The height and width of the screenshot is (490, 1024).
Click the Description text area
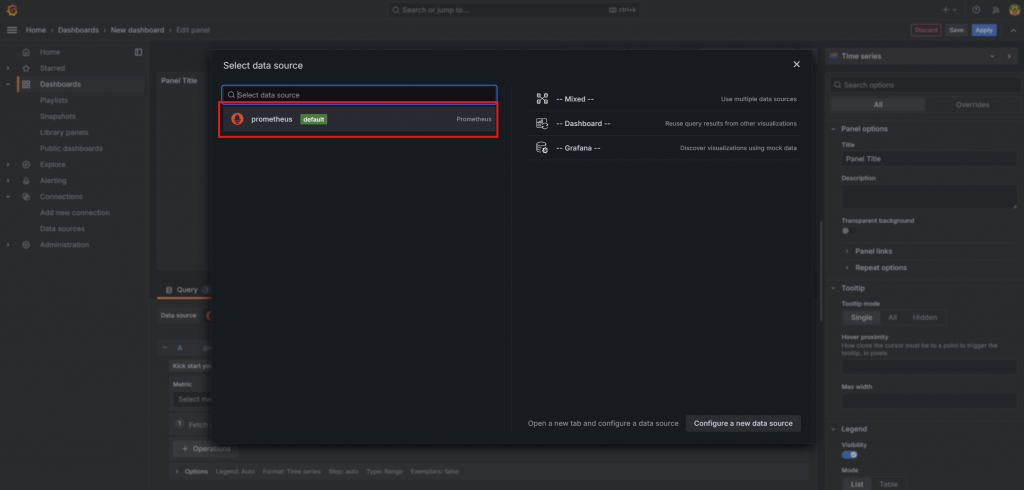[929, 197]
